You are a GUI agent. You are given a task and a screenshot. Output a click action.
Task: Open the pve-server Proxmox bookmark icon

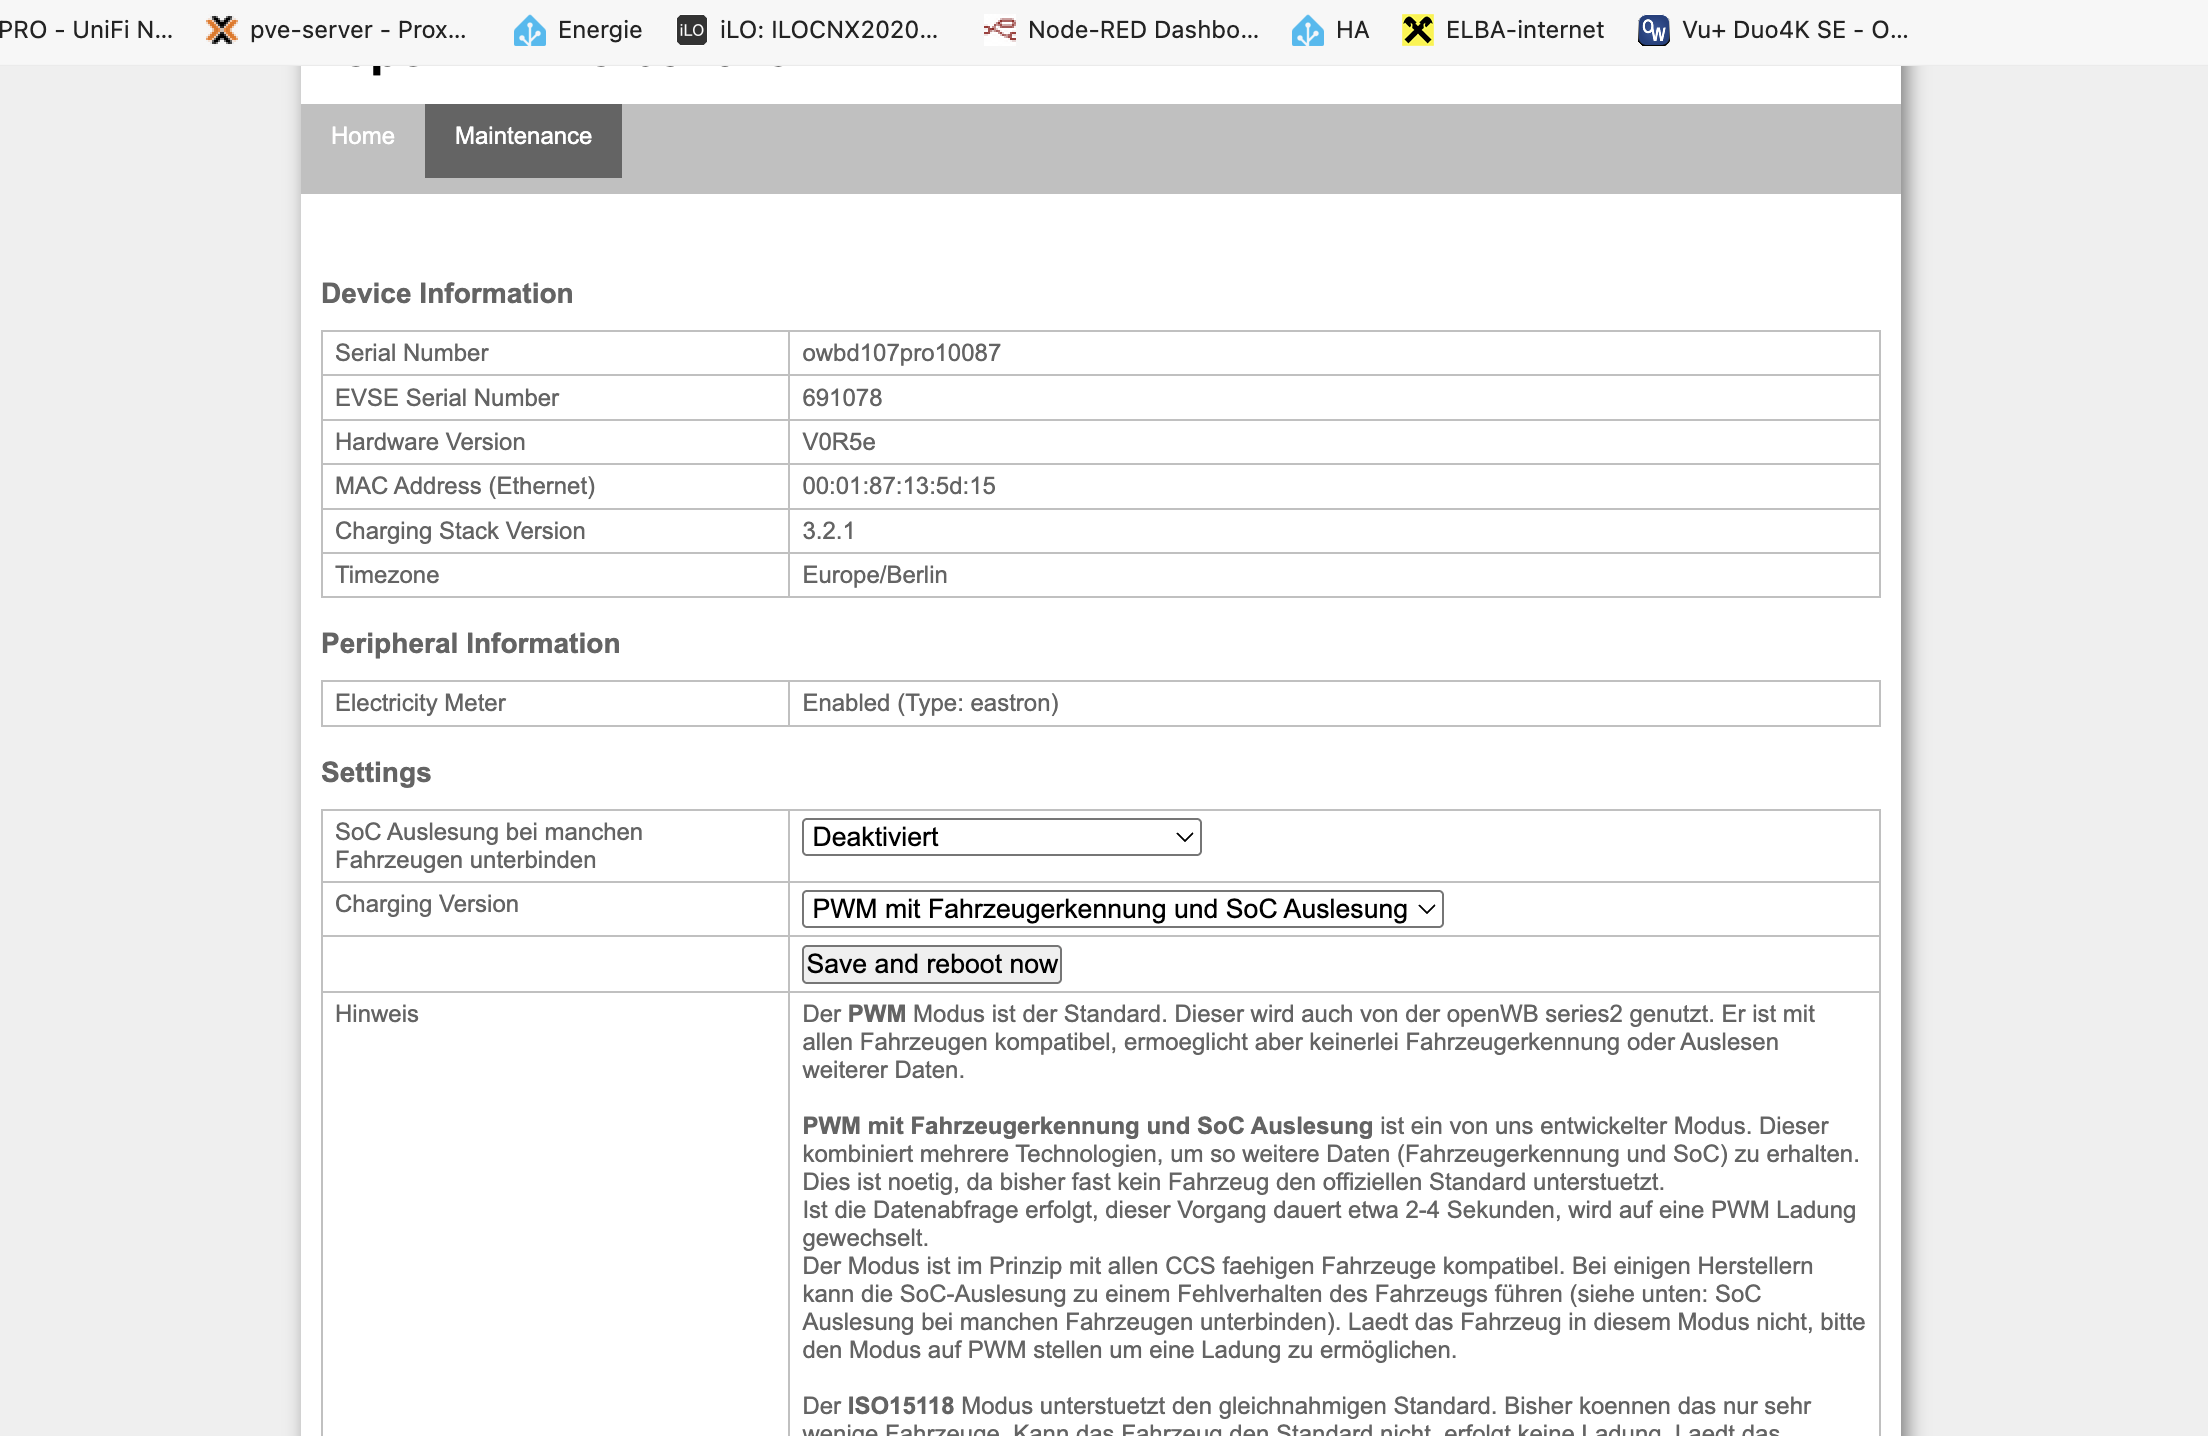[222, 30]
